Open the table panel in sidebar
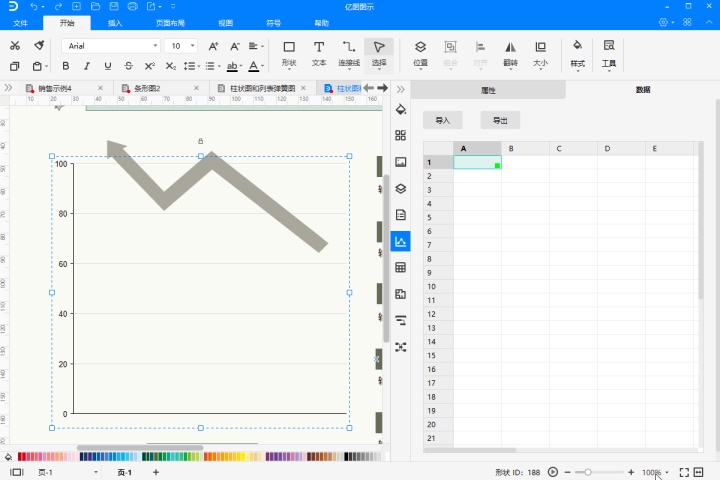720x480 pixels. 401,268
